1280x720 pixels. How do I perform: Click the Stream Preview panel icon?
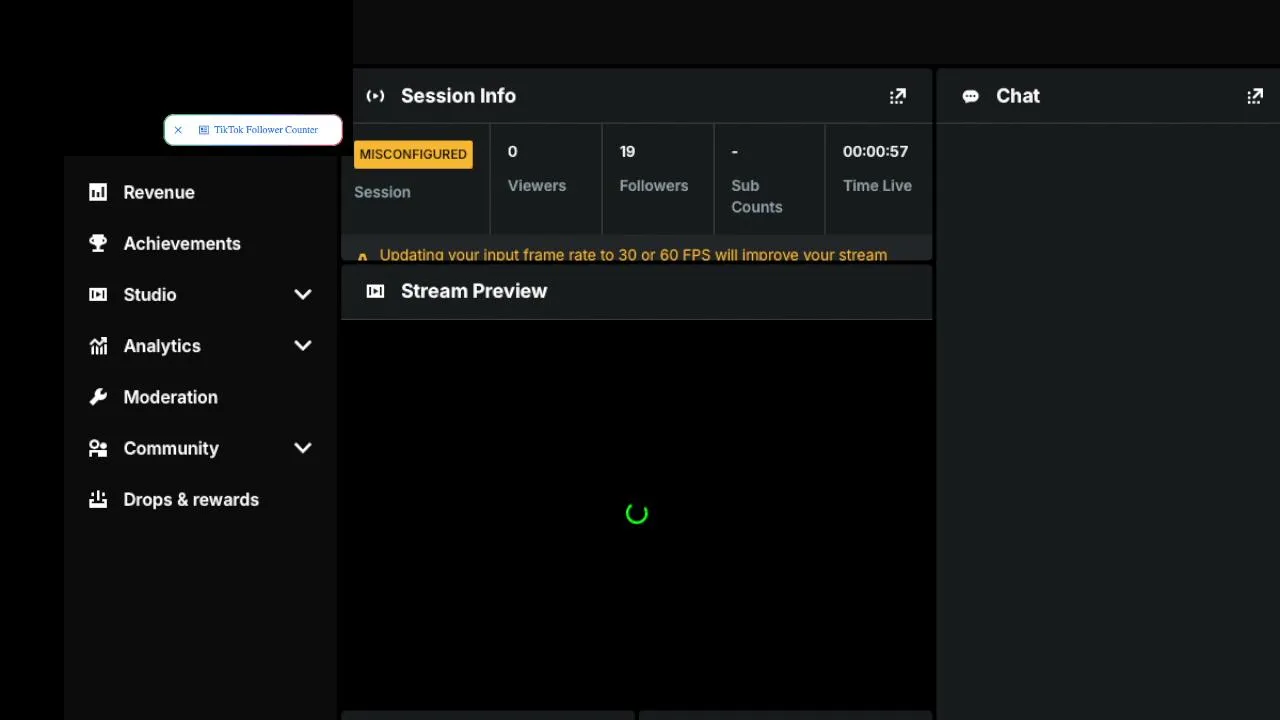375,291
